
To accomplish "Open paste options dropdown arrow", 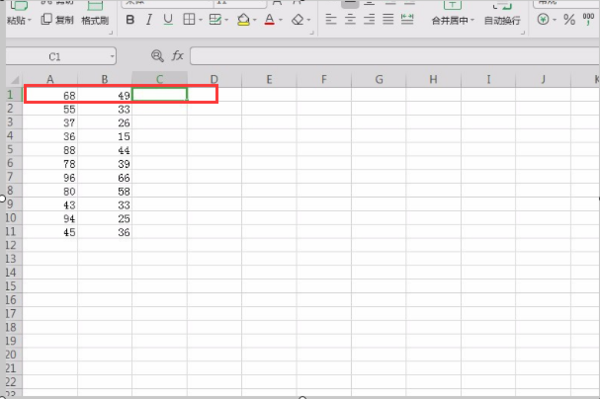I will (29, 20).
